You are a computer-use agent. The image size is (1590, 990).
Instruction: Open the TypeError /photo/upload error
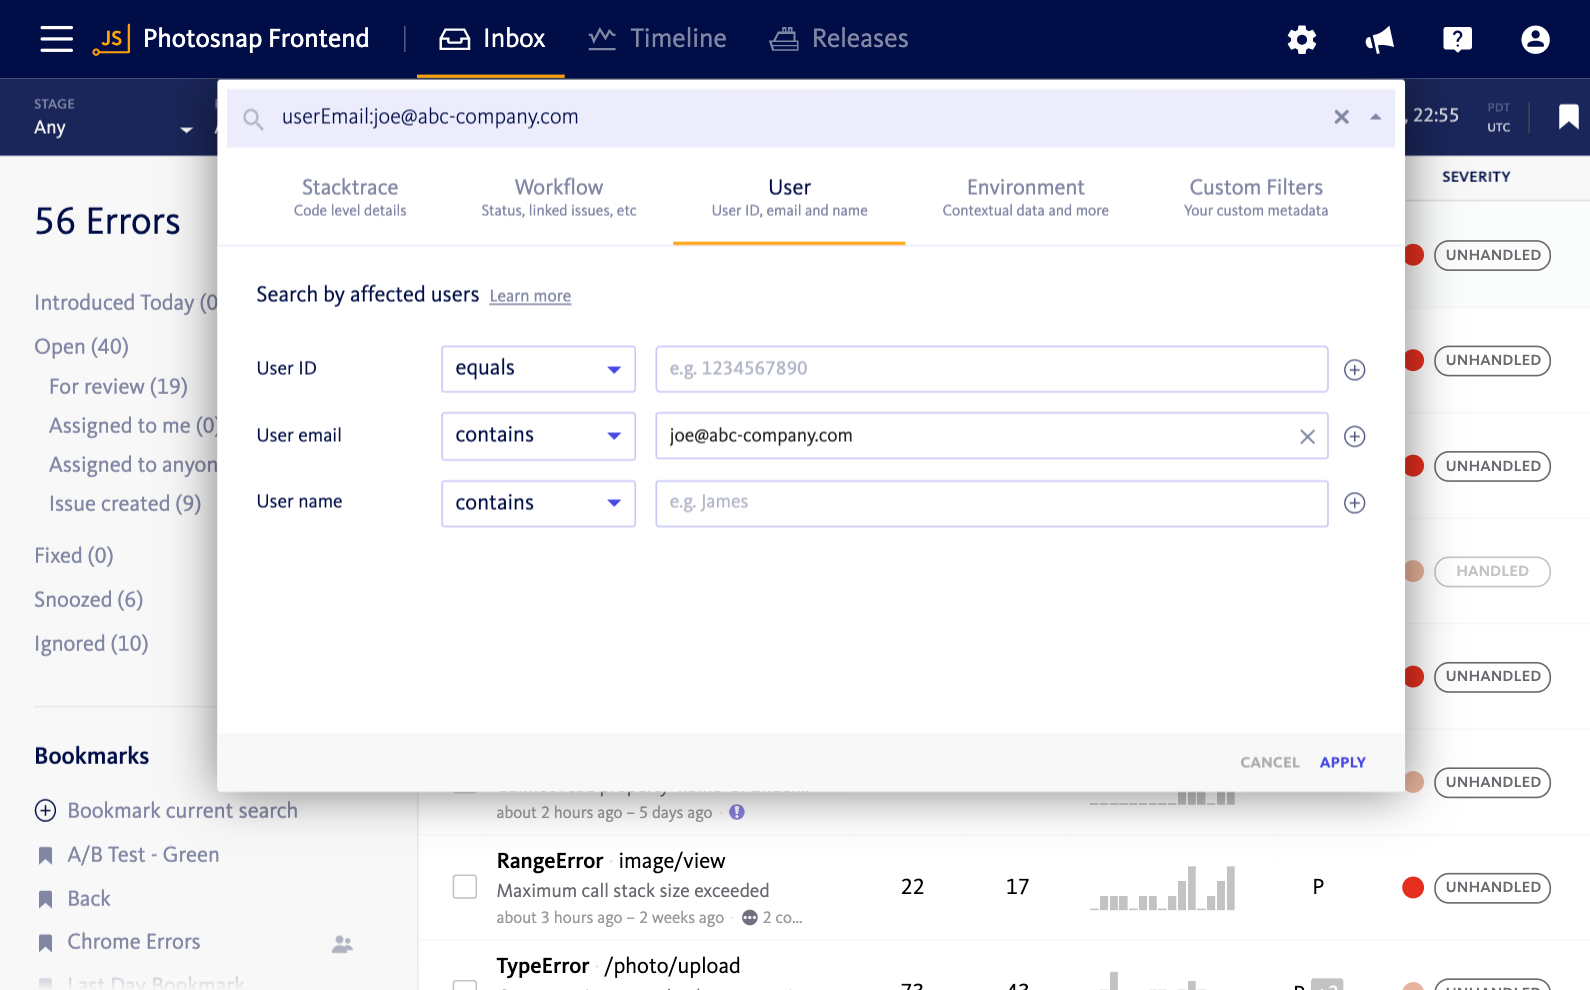(x=618, y=966)
